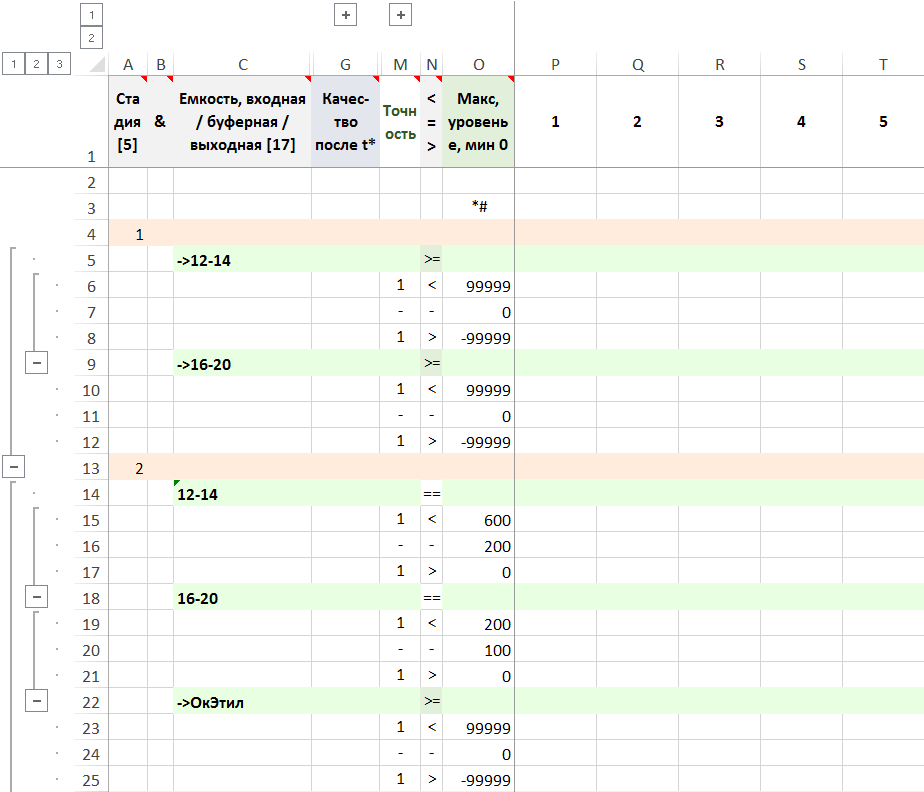Click the cell containing 600
Viewport: 924px width, 792px height.
click(x=478, y=520)
